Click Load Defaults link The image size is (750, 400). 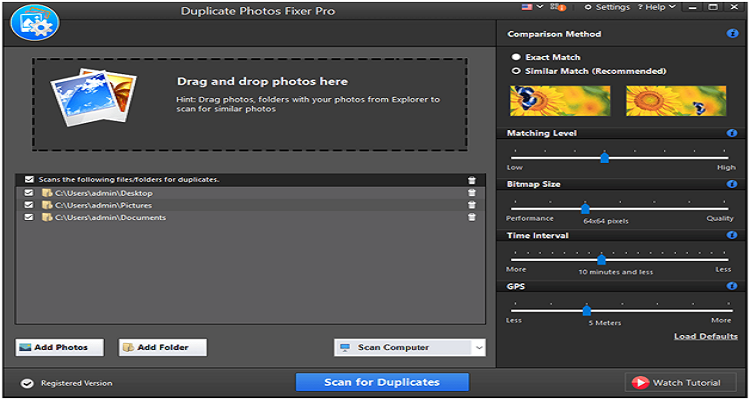coord(706,336)
